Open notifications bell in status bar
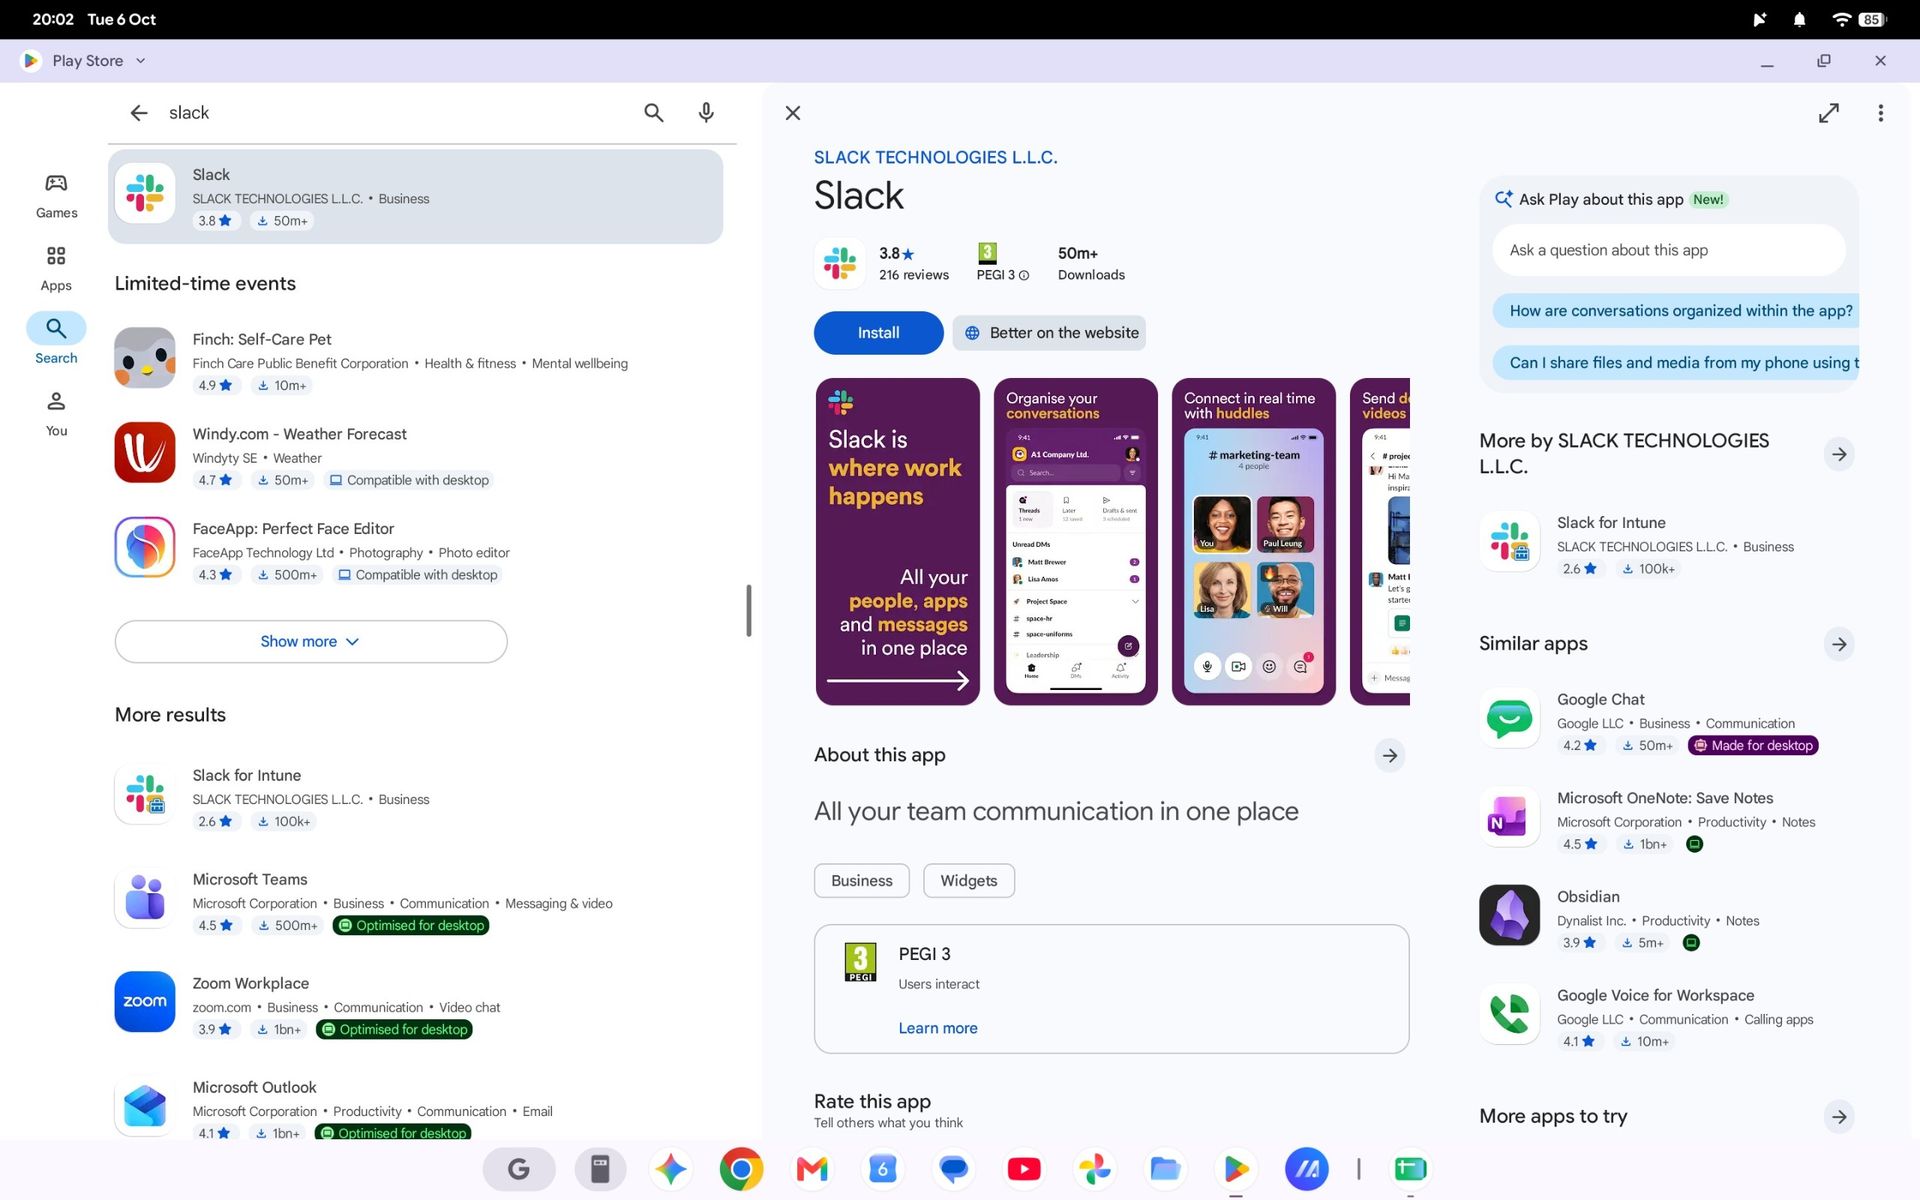This screenshot has height=1200, width=1920. pos(1799,19)
